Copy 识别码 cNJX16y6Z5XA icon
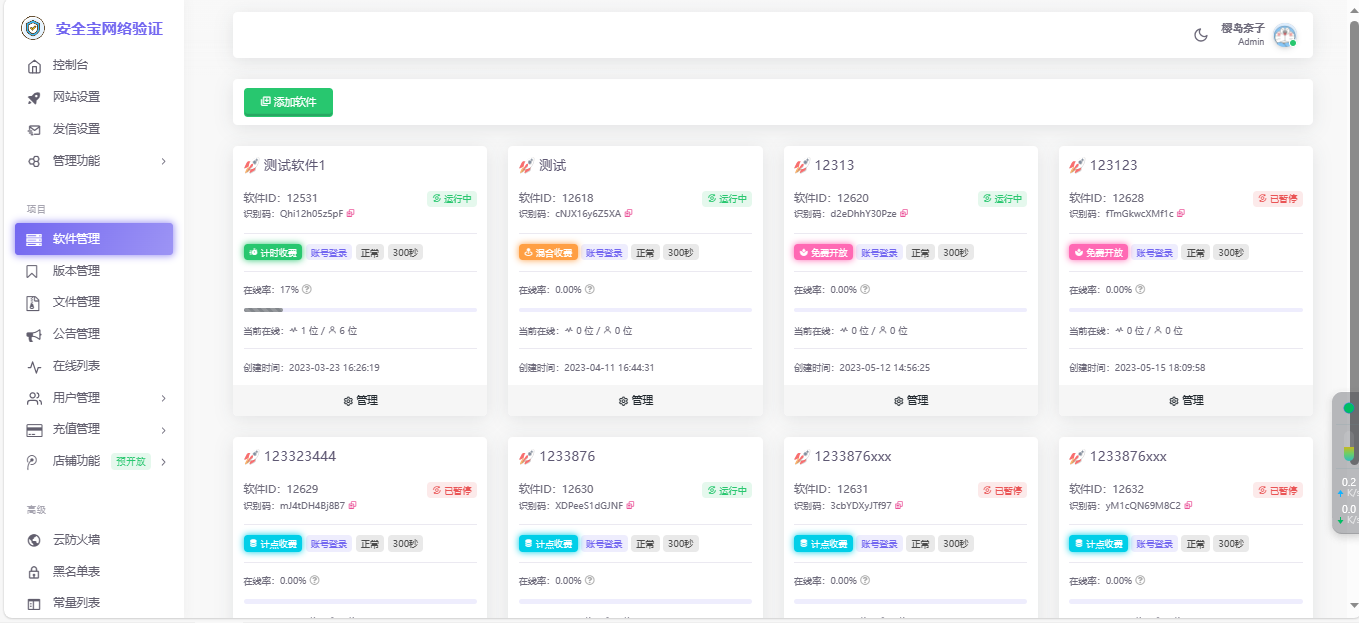1359x623 pixels. (628, 213)
